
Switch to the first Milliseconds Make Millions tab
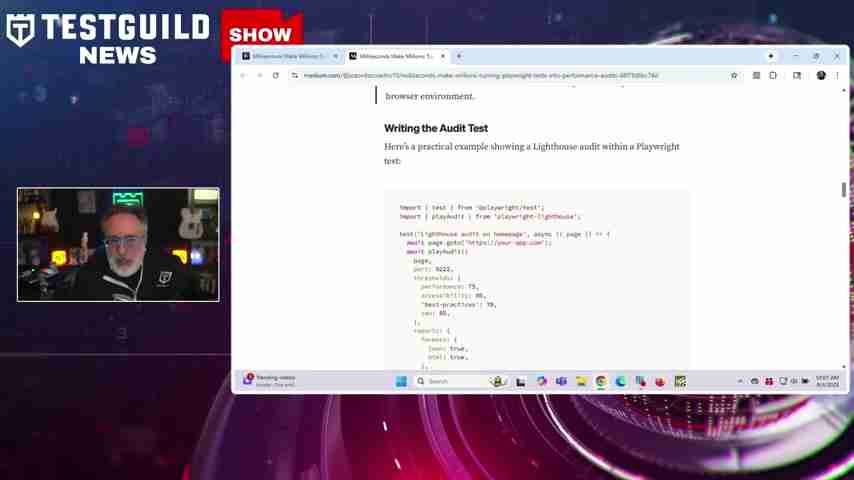click(285, 56)
